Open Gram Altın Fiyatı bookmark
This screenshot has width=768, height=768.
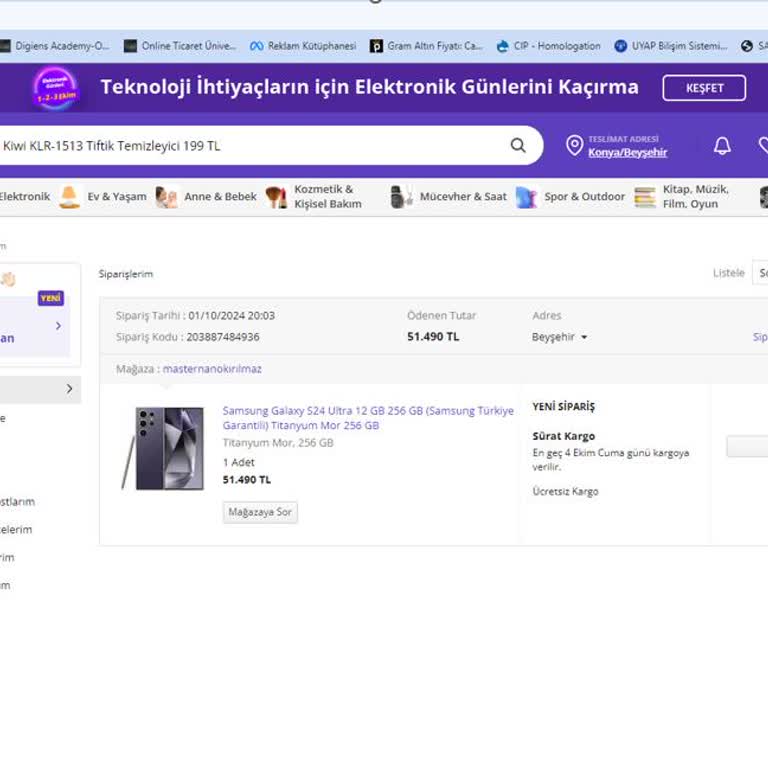(x=427, y=46)
